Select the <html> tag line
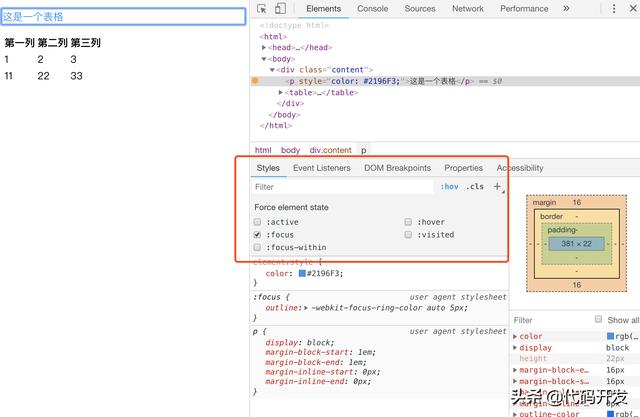 tap(273, 36)
